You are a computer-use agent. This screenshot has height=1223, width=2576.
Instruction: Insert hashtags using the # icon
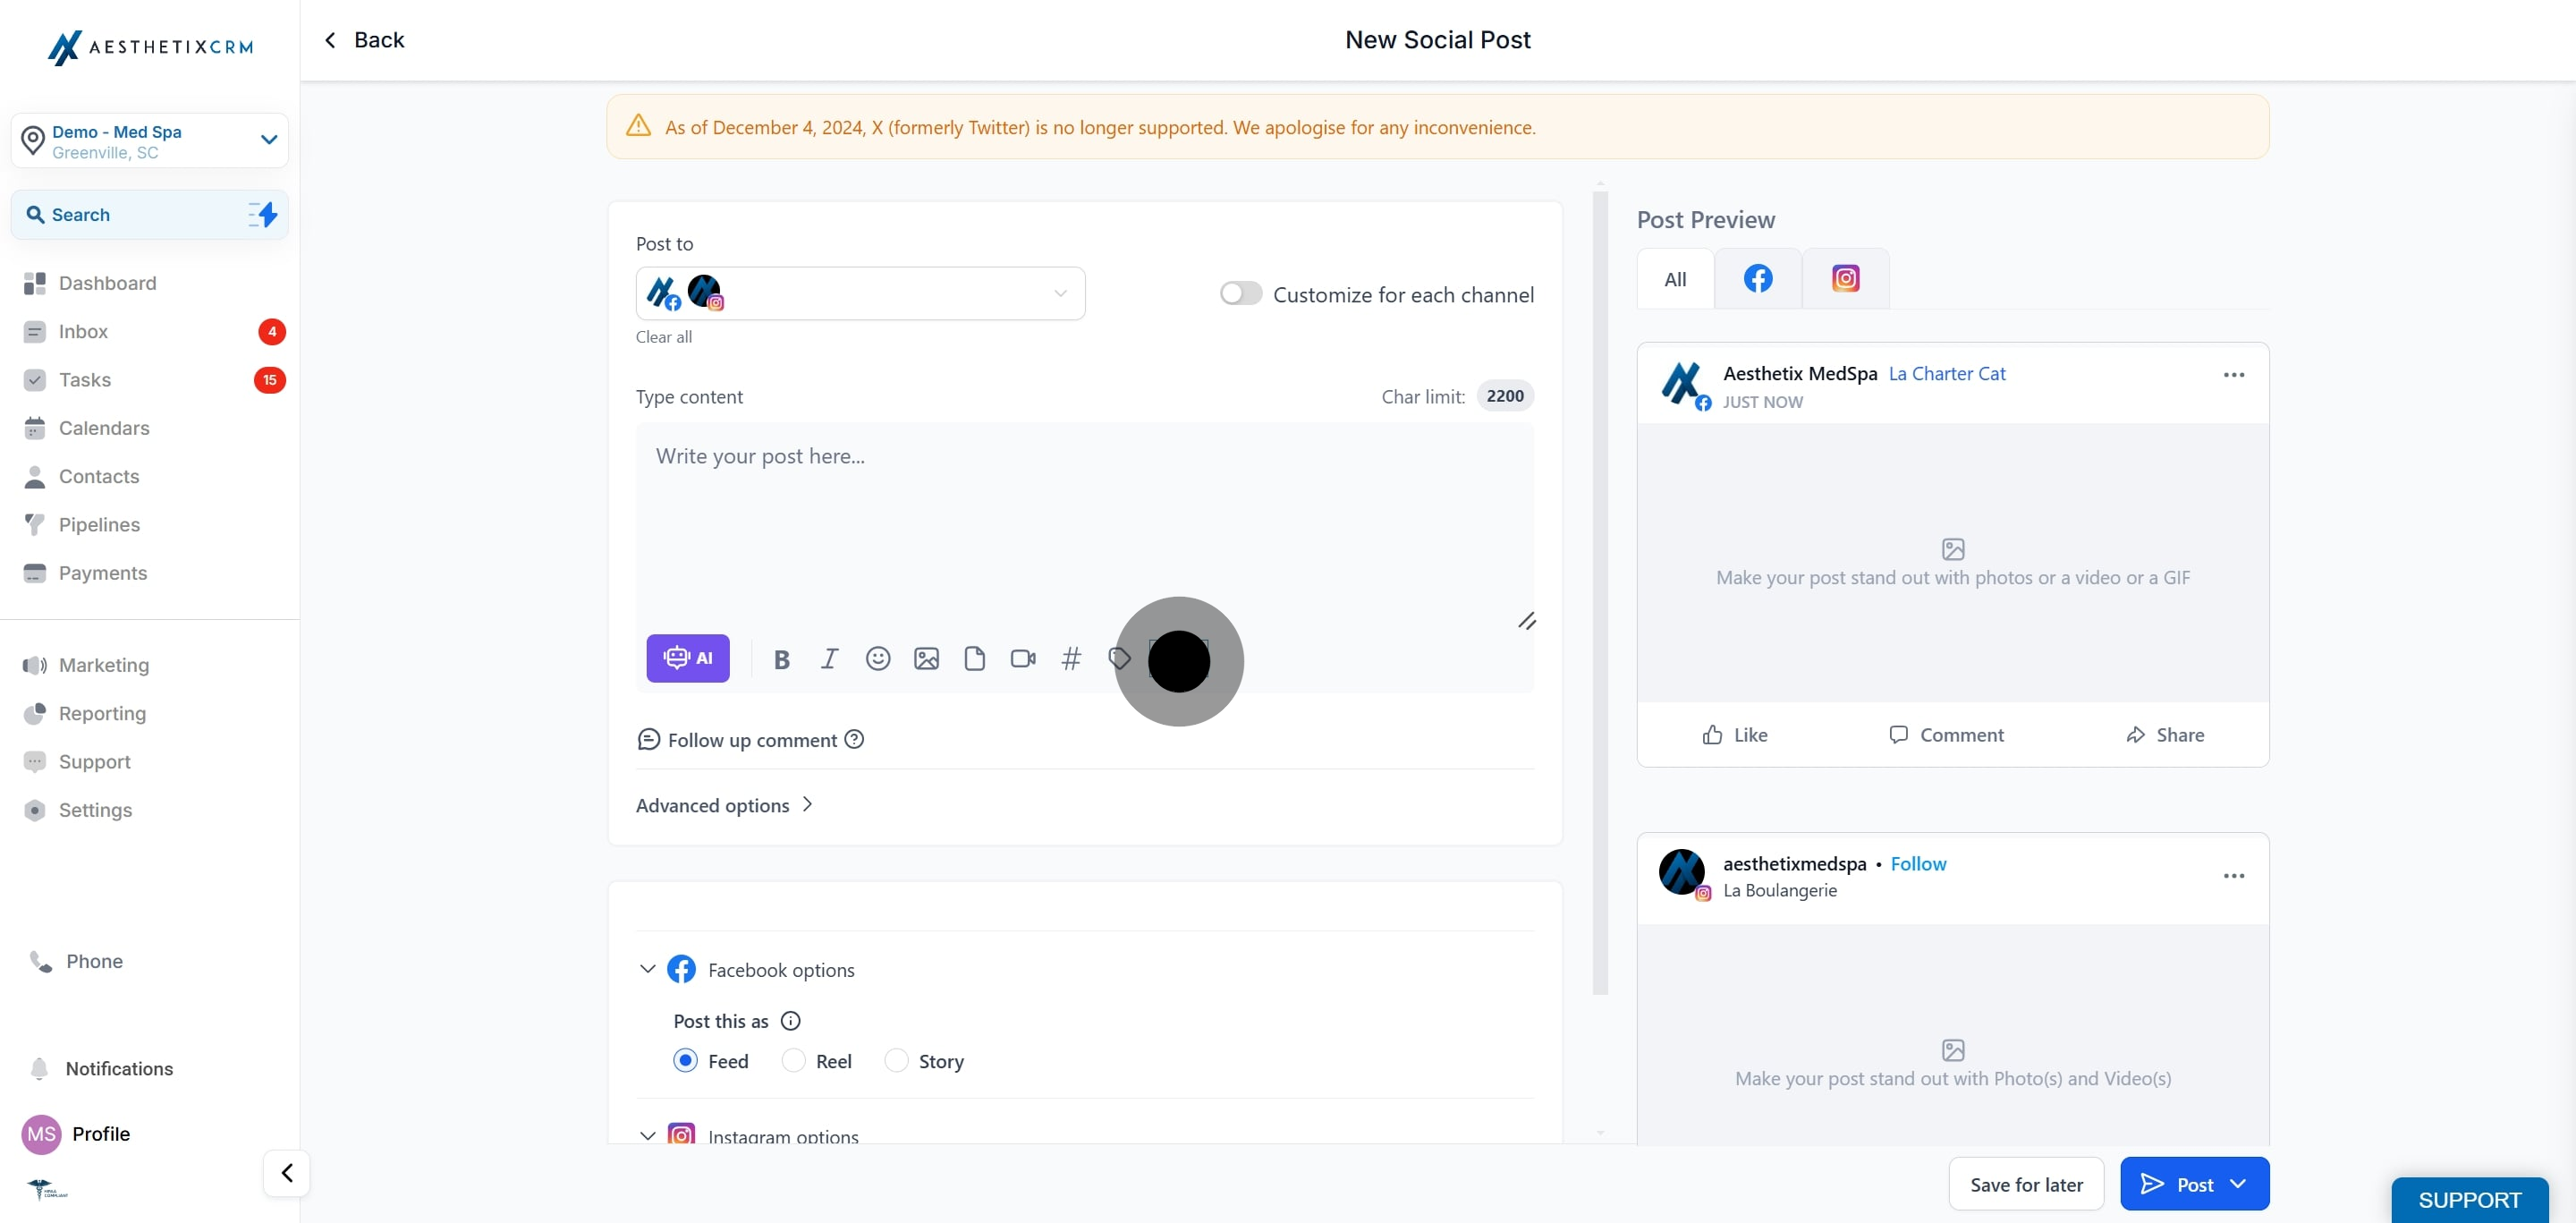coord(1071,658)
